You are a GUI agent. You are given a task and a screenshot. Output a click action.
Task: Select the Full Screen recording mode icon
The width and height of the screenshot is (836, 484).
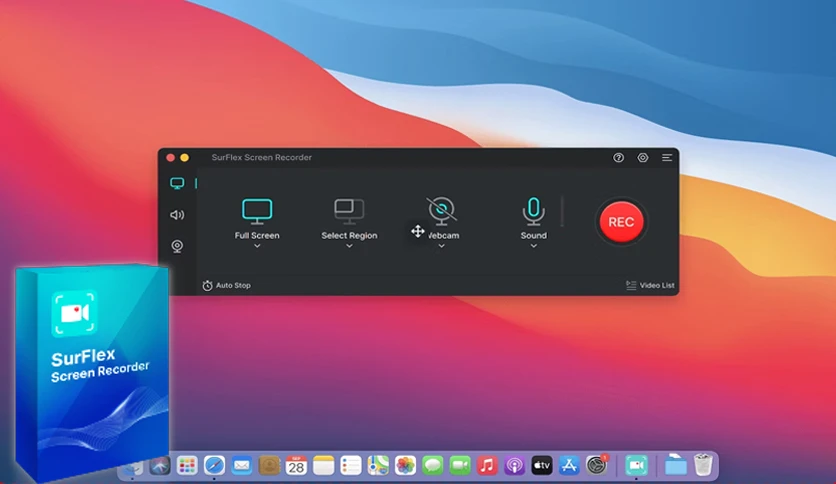click(x=257, y=211)
